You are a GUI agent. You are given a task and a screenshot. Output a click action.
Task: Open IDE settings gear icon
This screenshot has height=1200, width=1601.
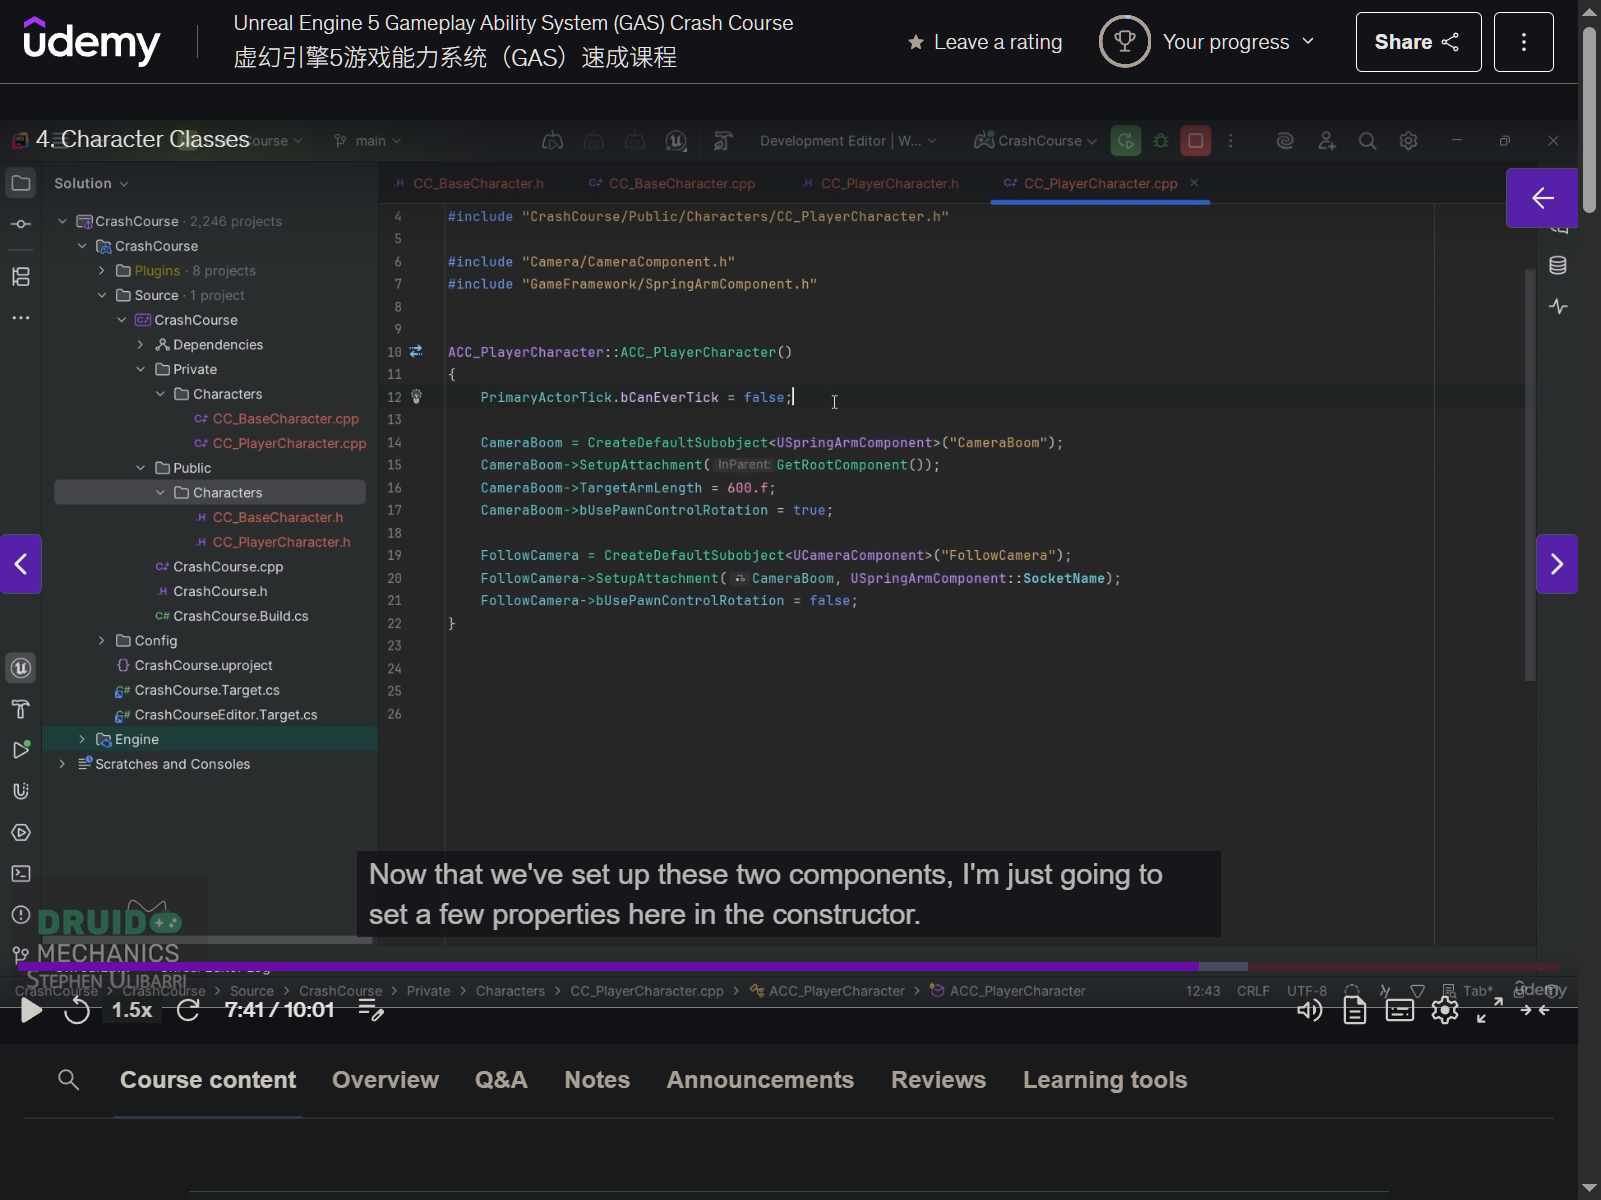[1408, 141]
